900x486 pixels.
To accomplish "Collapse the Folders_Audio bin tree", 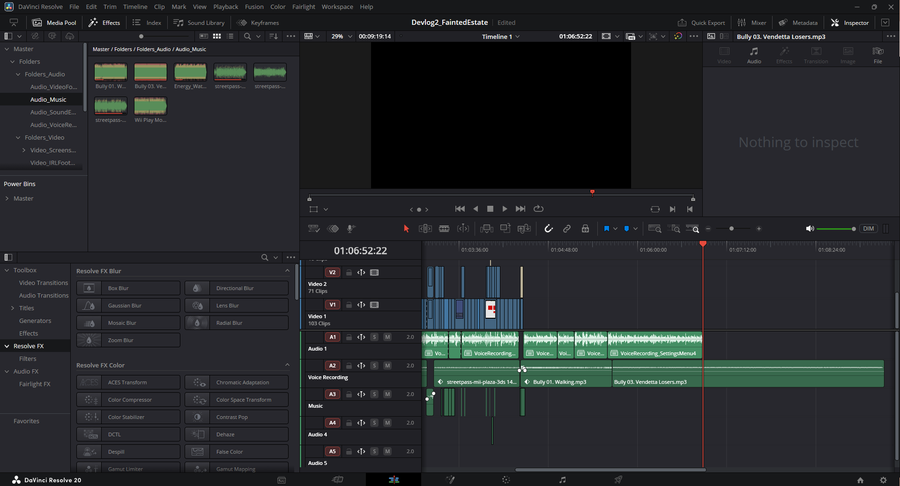I will point(18,74).
